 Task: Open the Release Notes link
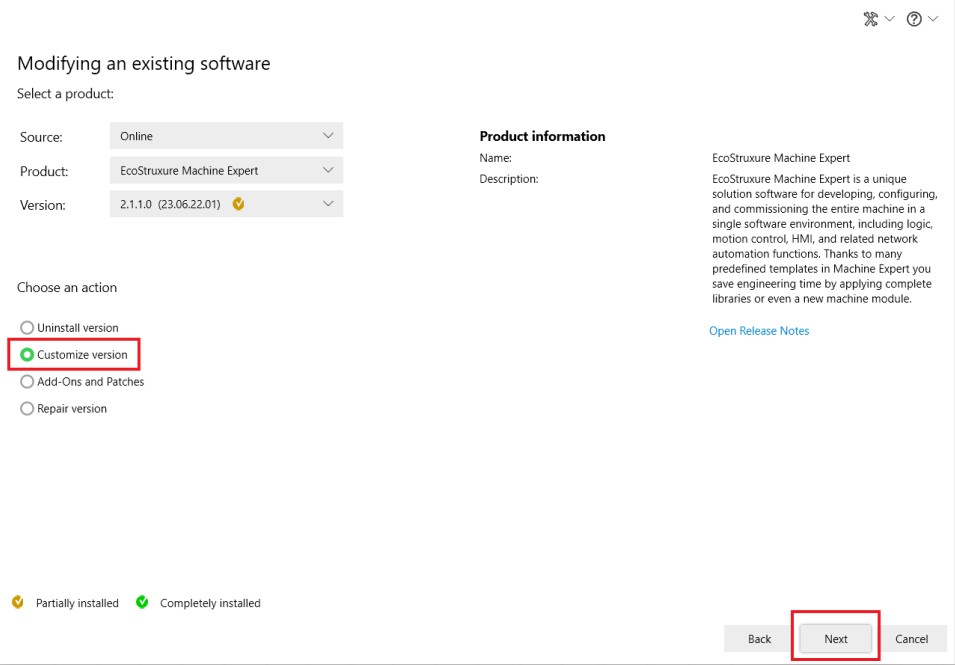[759, 331]
